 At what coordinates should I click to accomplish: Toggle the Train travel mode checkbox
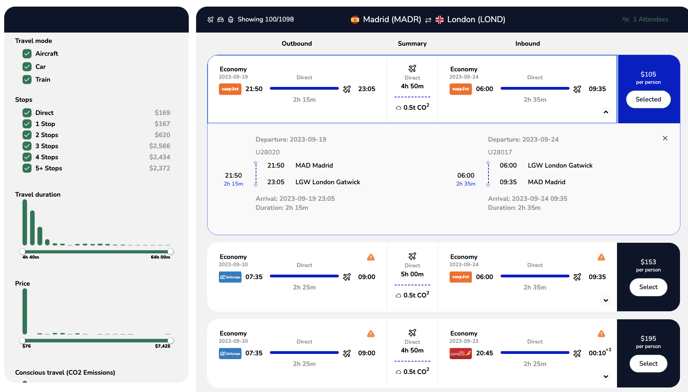(x=27, y=79)
